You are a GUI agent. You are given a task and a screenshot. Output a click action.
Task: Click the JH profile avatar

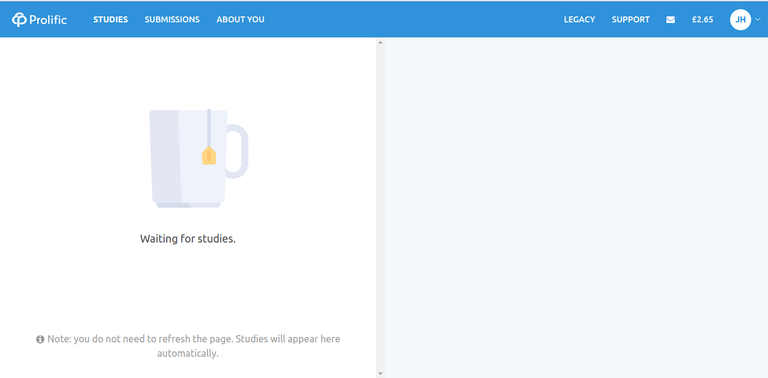[x=740, y=20]
